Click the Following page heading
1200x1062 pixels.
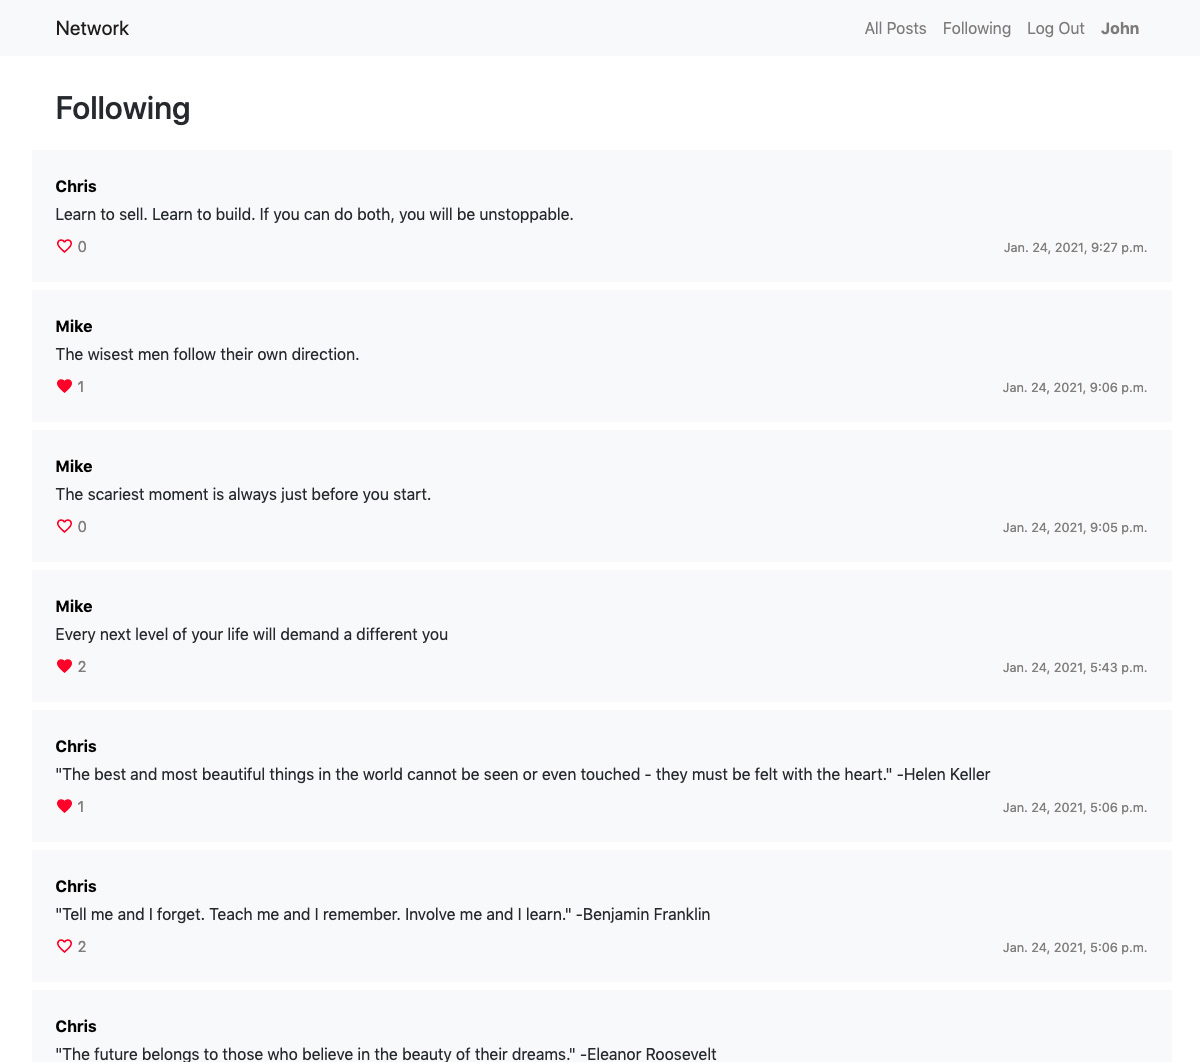click(x=123, y=108)
